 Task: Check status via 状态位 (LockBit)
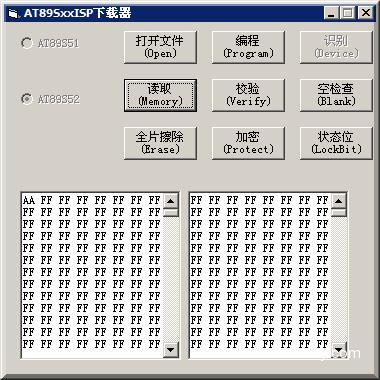point(336,143)
